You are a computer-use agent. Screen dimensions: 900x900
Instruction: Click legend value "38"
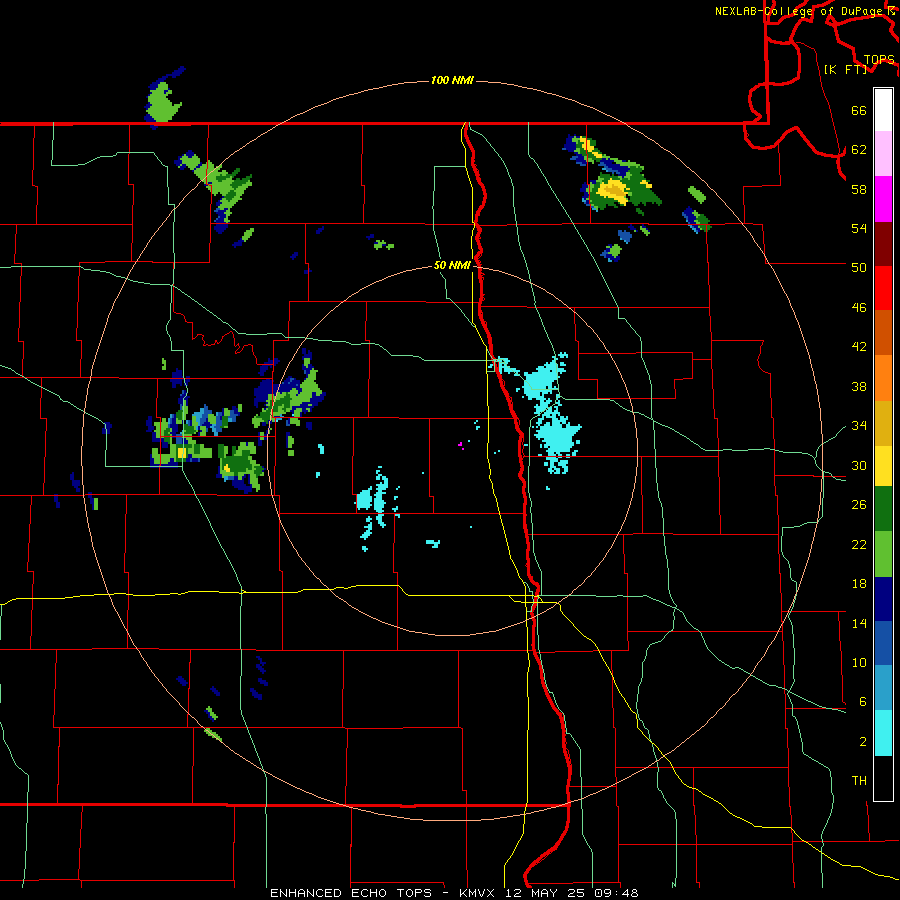tap(859, 386)
